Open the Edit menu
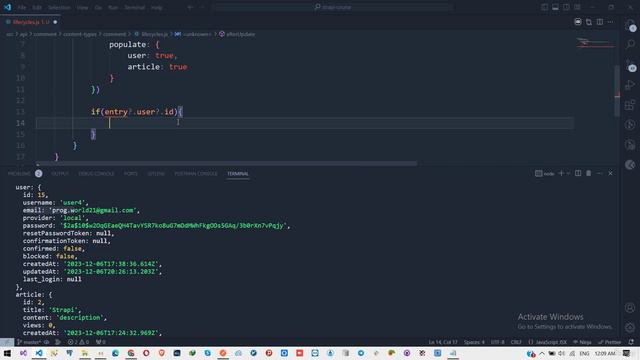Screen dimensions: 640x360 pyautogui.click(x=37, y=7)
